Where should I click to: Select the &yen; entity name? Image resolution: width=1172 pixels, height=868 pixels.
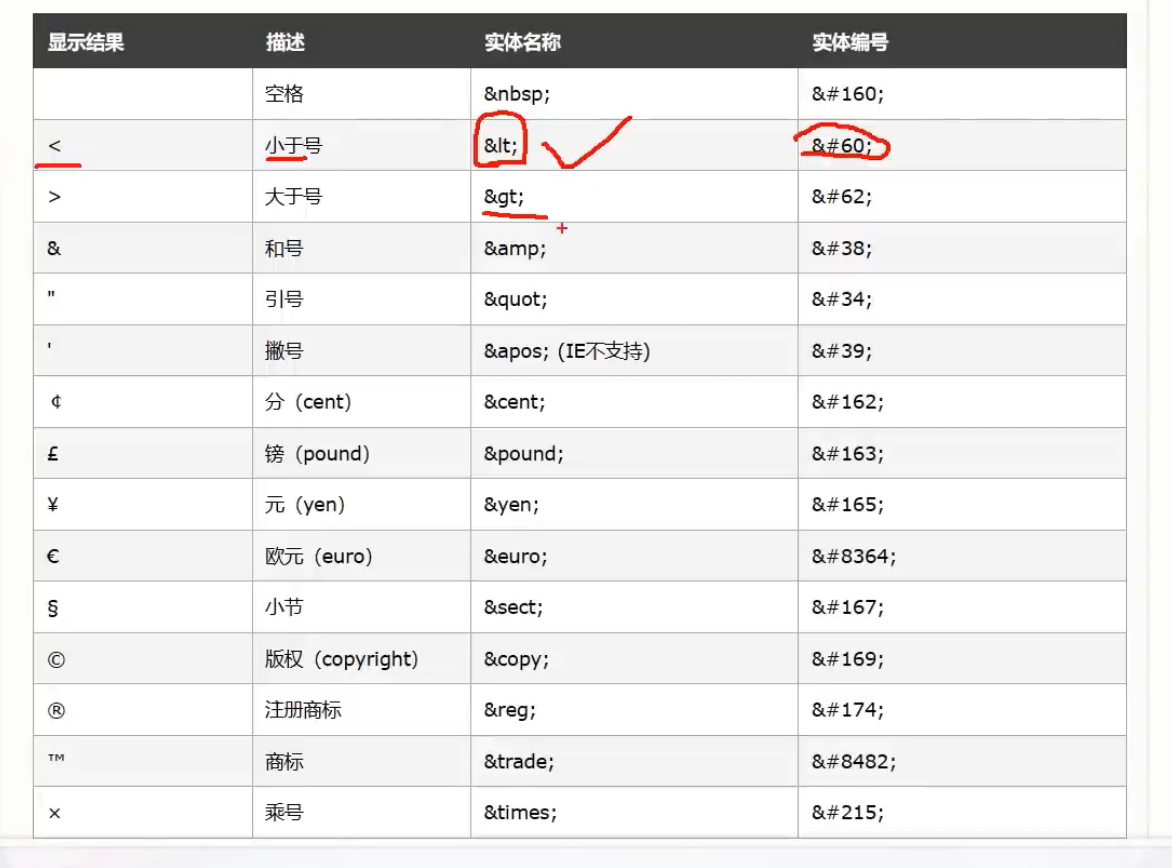511,505
